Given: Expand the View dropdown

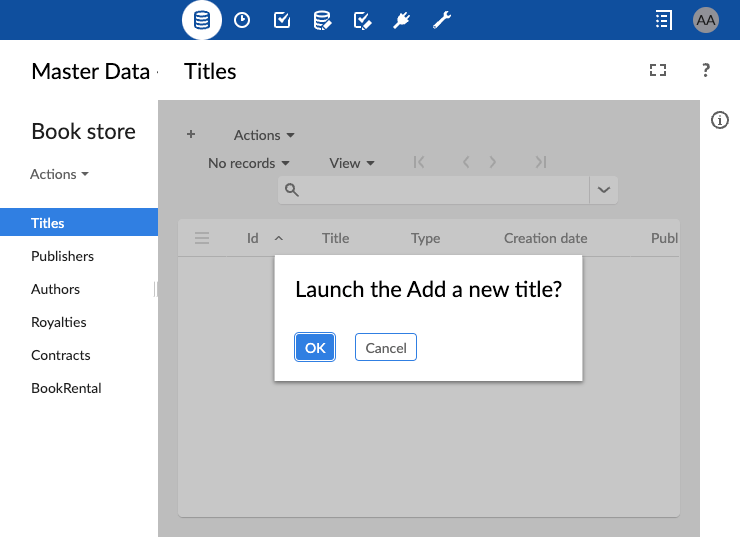Looking at the screenshot, I should (352, 163).
